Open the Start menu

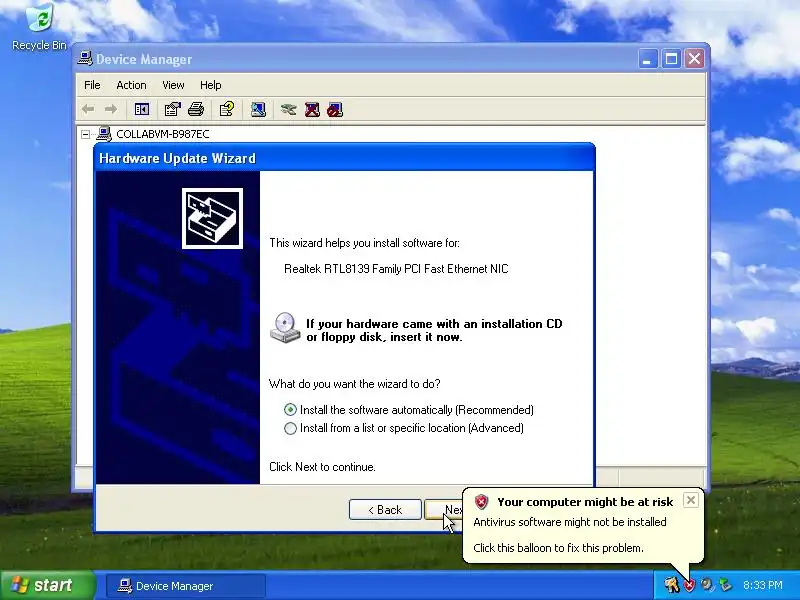point(47,585)
